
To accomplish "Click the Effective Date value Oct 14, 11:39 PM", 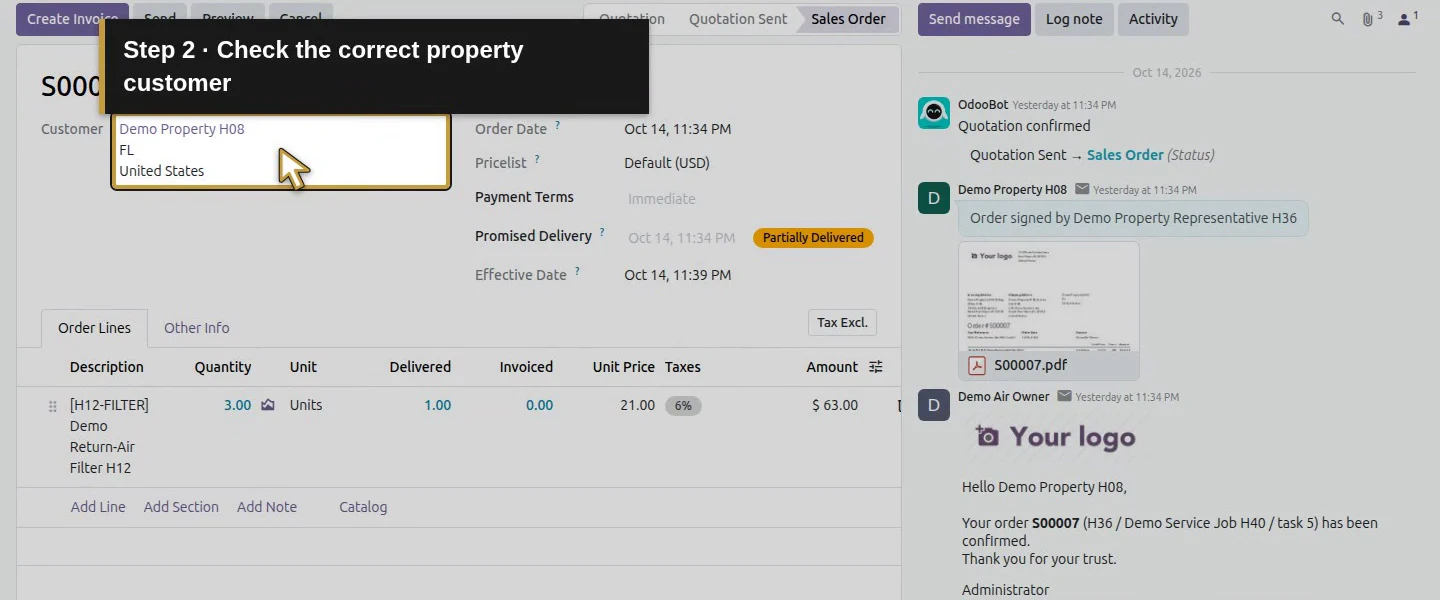I will point(678,275).
